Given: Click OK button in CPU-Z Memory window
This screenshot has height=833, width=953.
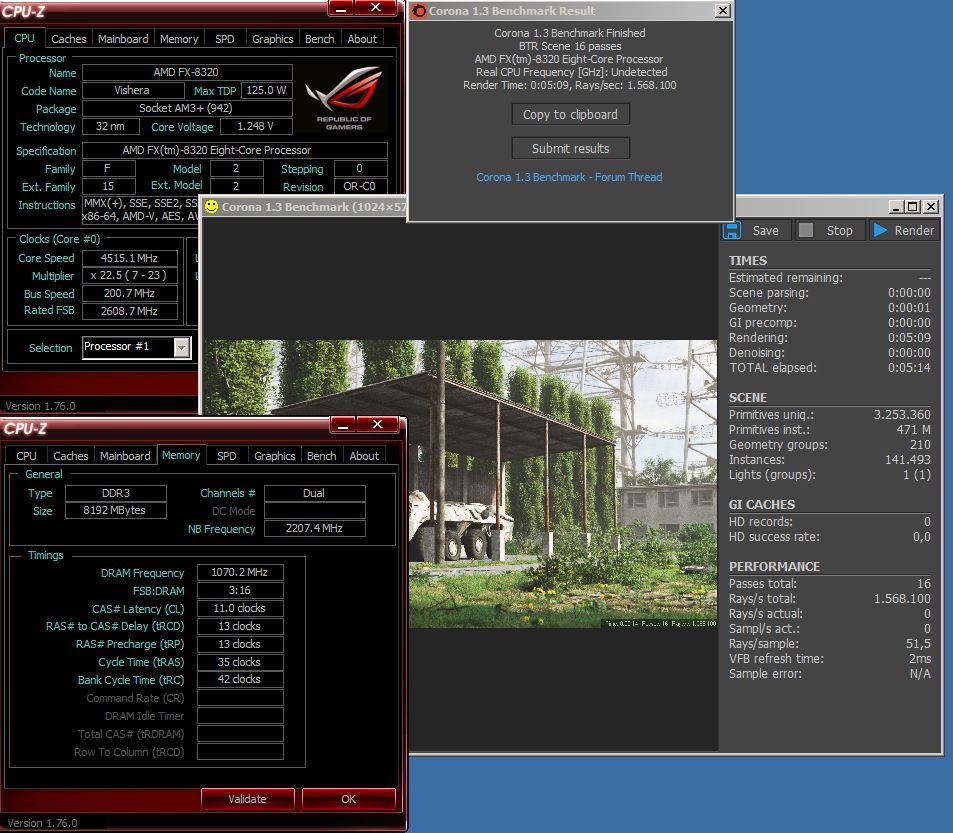Looking at the screenshot, I should point(348,798).
